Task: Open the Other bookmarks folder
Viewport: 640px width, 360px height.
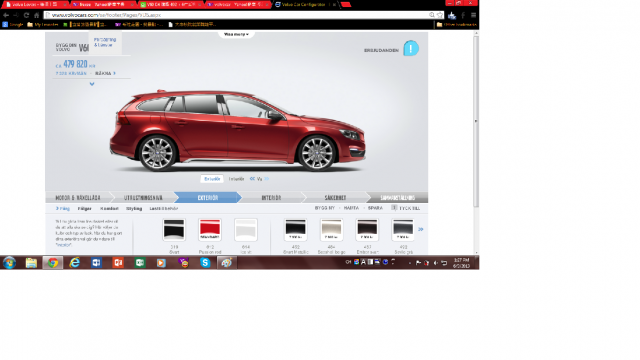Action: coord(456,24)
